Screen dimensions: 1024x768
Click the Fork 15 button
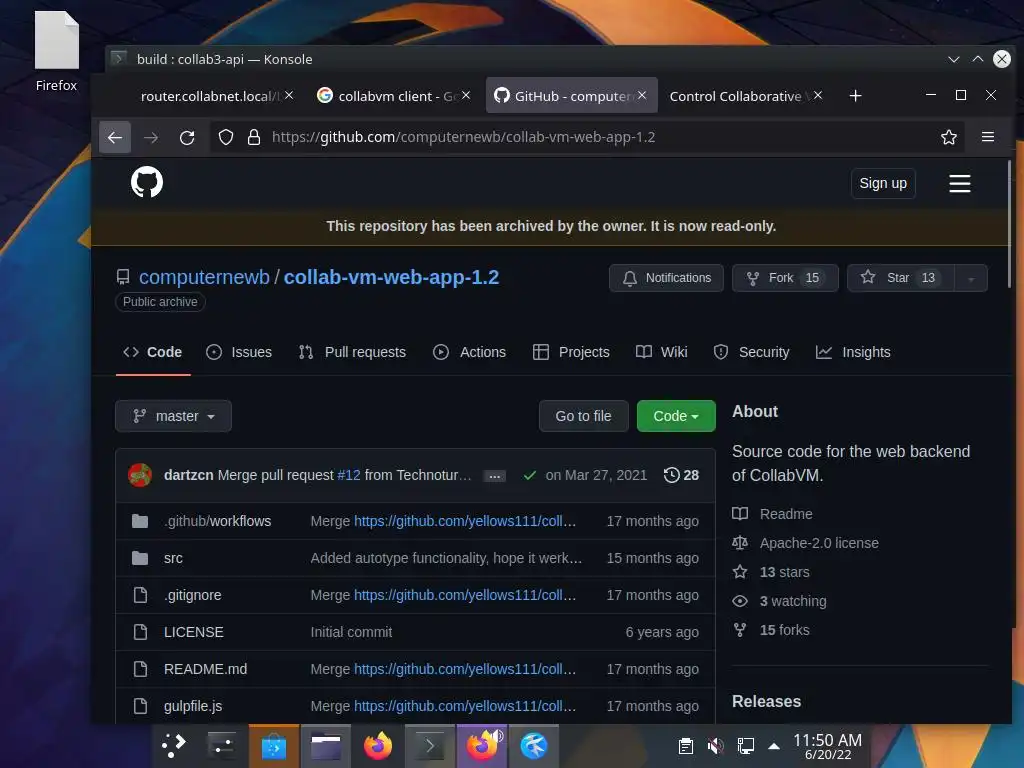(x=785, y=278)
